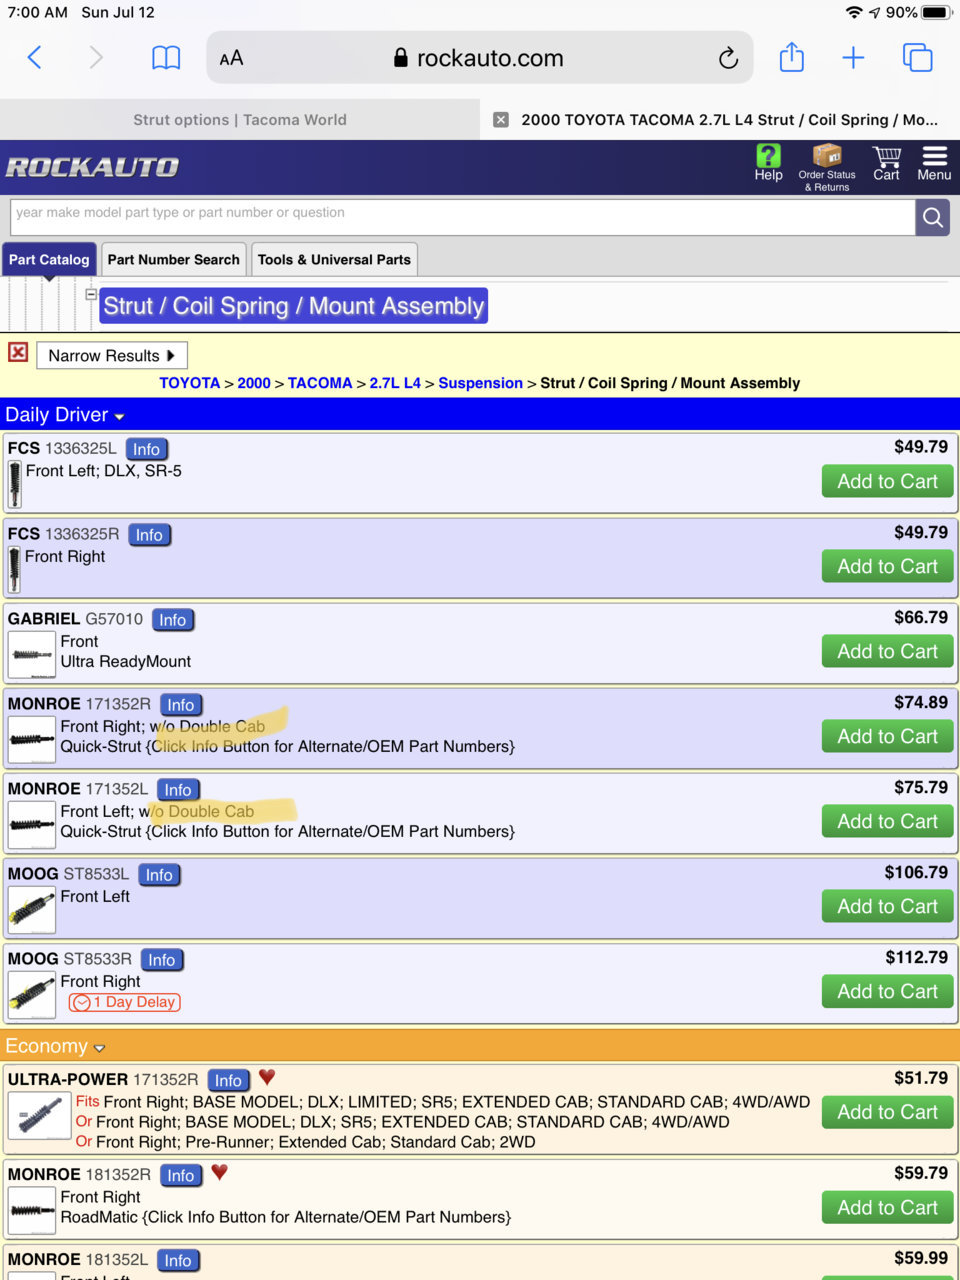Open Info for Gabriel G57010
Screen dimensions: 960x1280
pyautogui.click(x=172, y=619)
